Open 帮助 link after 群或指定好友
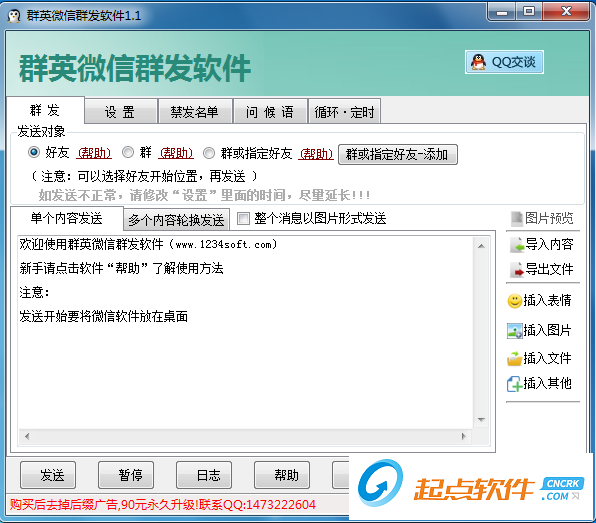596x523 pixels. point(316,154)
